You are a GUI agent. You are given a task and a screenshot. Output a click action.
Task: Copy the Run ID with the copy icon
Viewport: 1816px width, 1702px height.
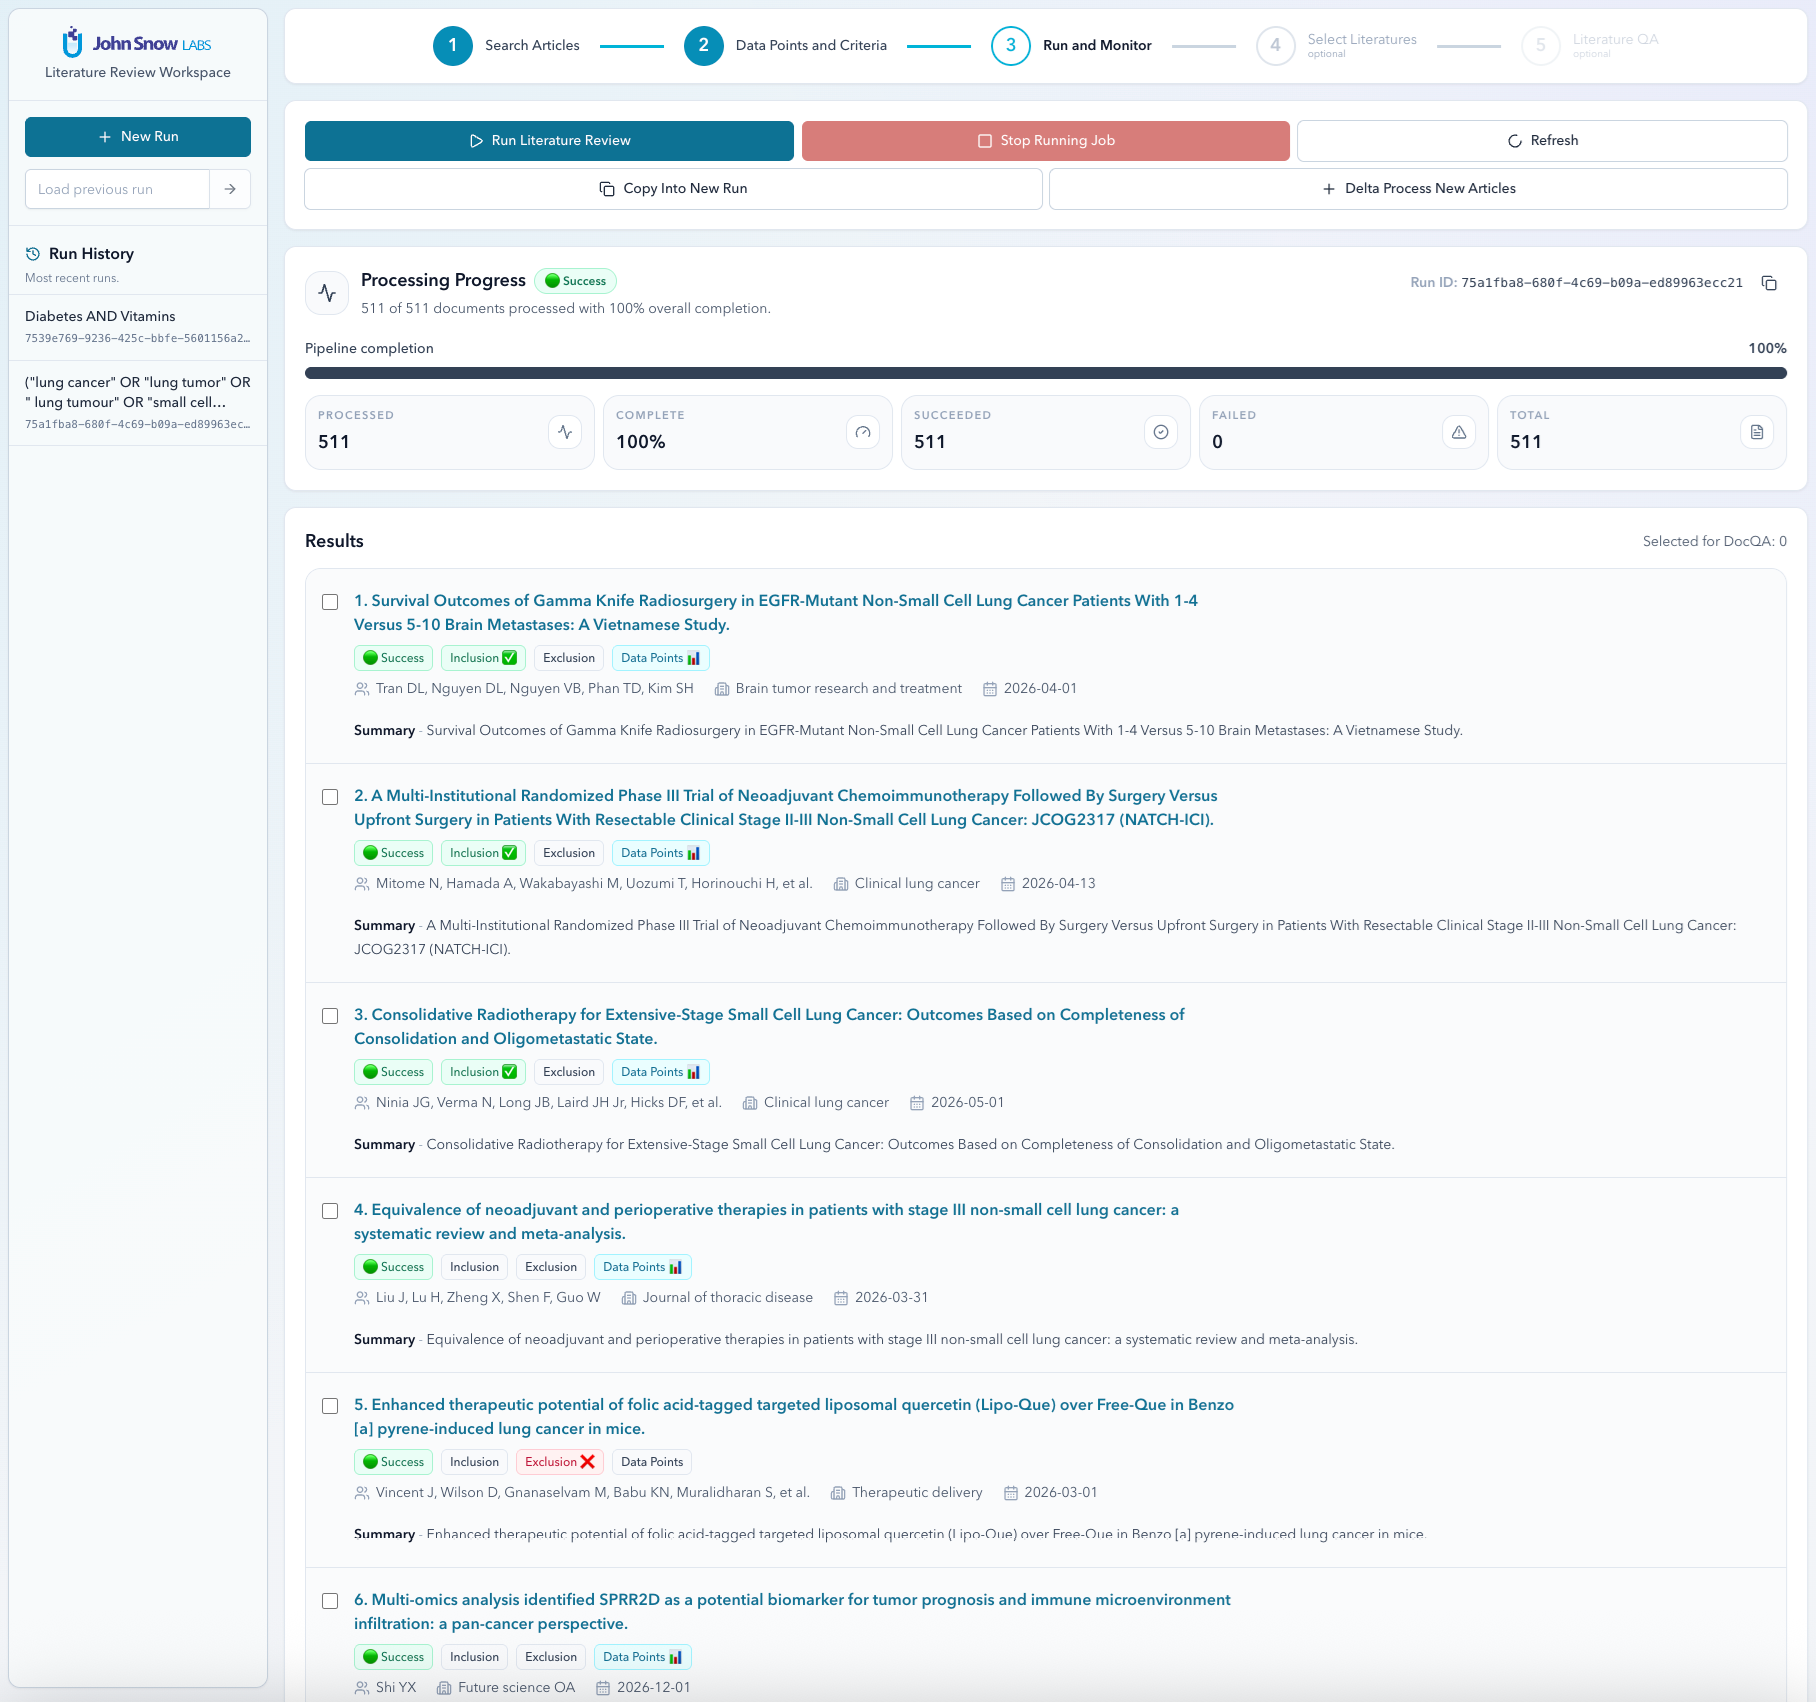(x=1769, y=283)
